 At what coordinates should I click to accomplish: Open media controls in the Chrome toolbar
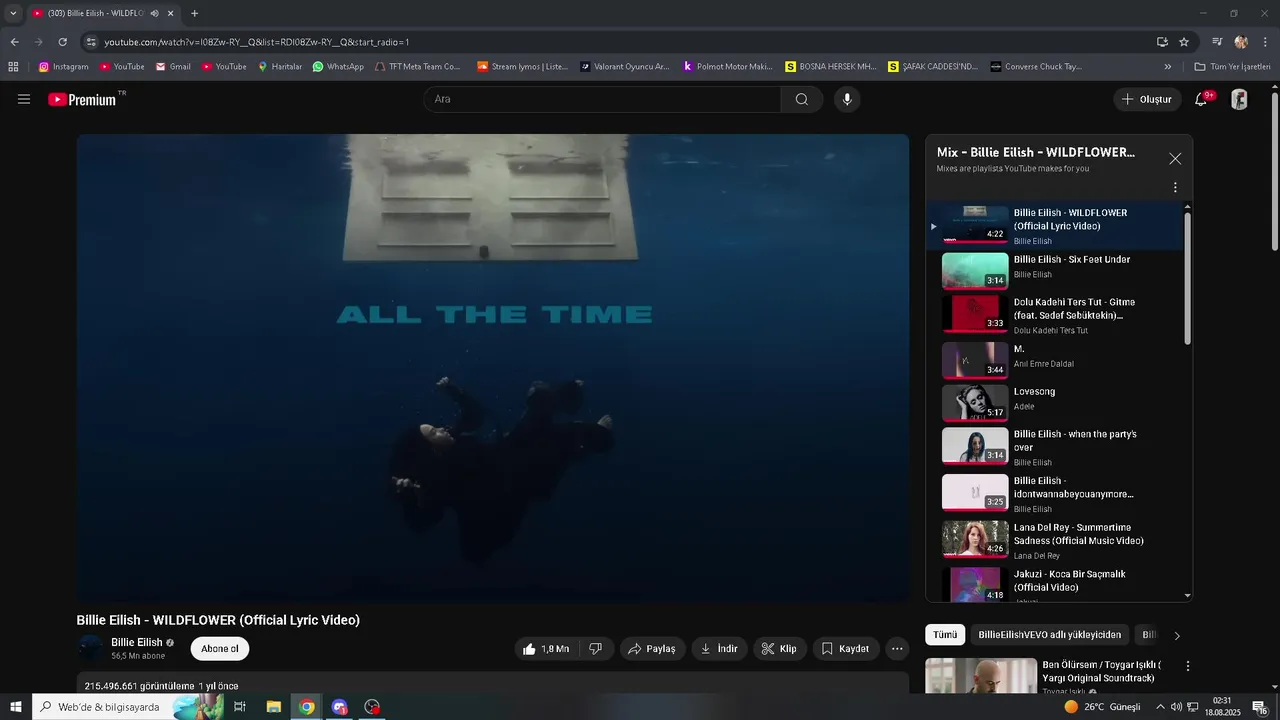click(x=1217, y=42)
